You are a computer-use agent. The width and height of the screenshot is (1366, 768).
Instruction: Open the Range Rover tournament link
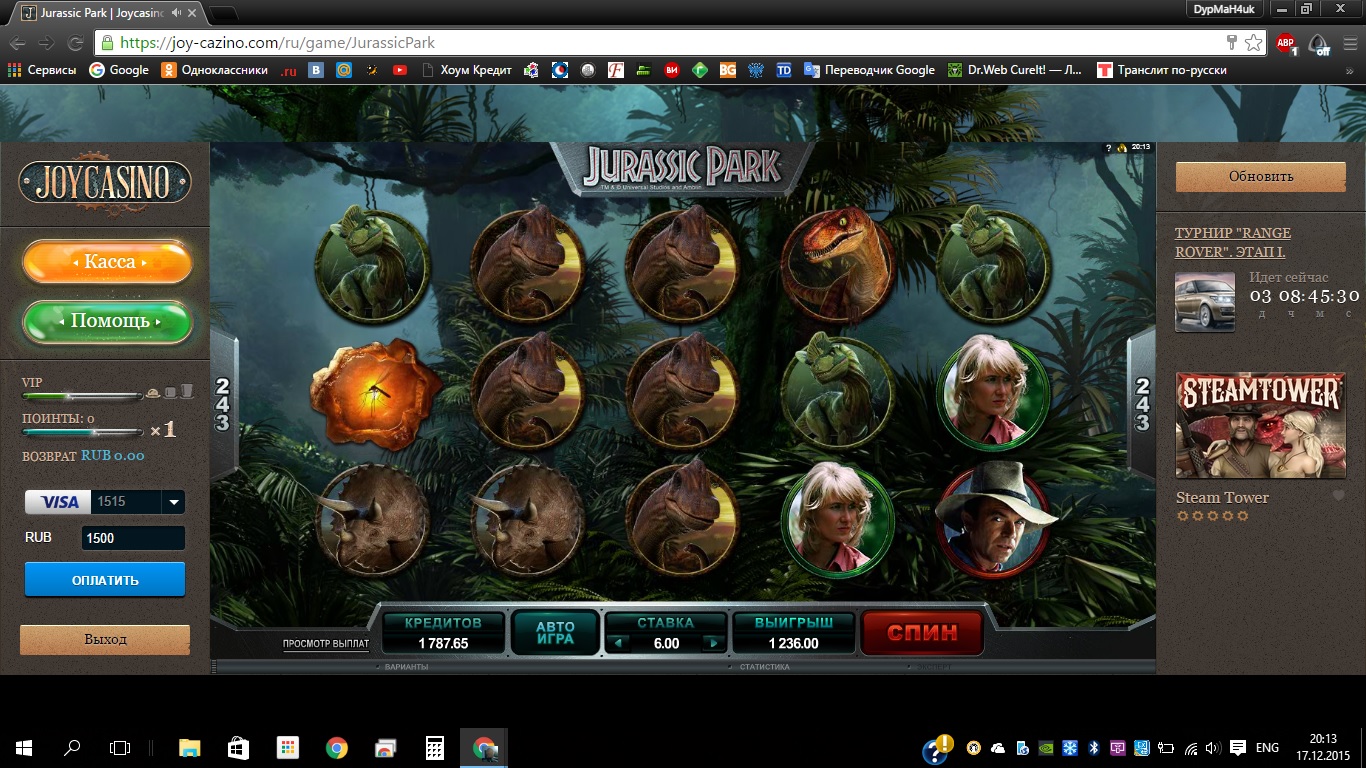click(1233, 242)
